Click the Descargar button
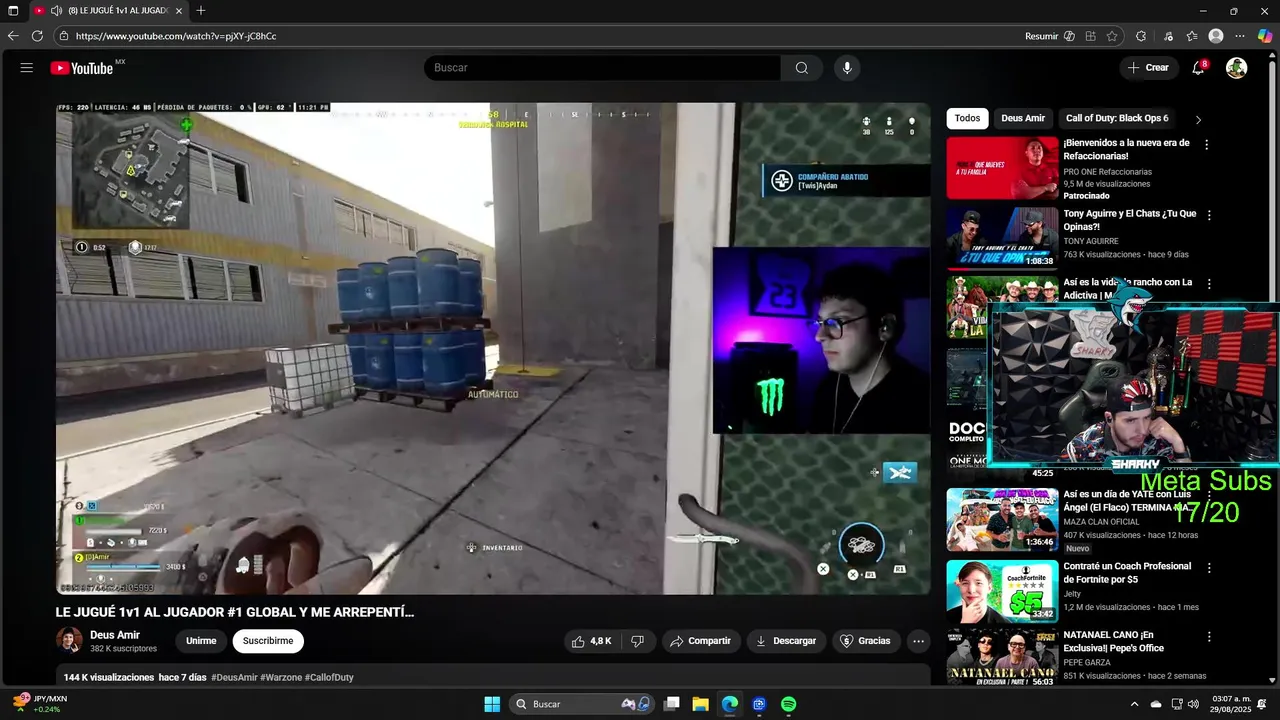Screen dimensions: 1280x720 786,641
